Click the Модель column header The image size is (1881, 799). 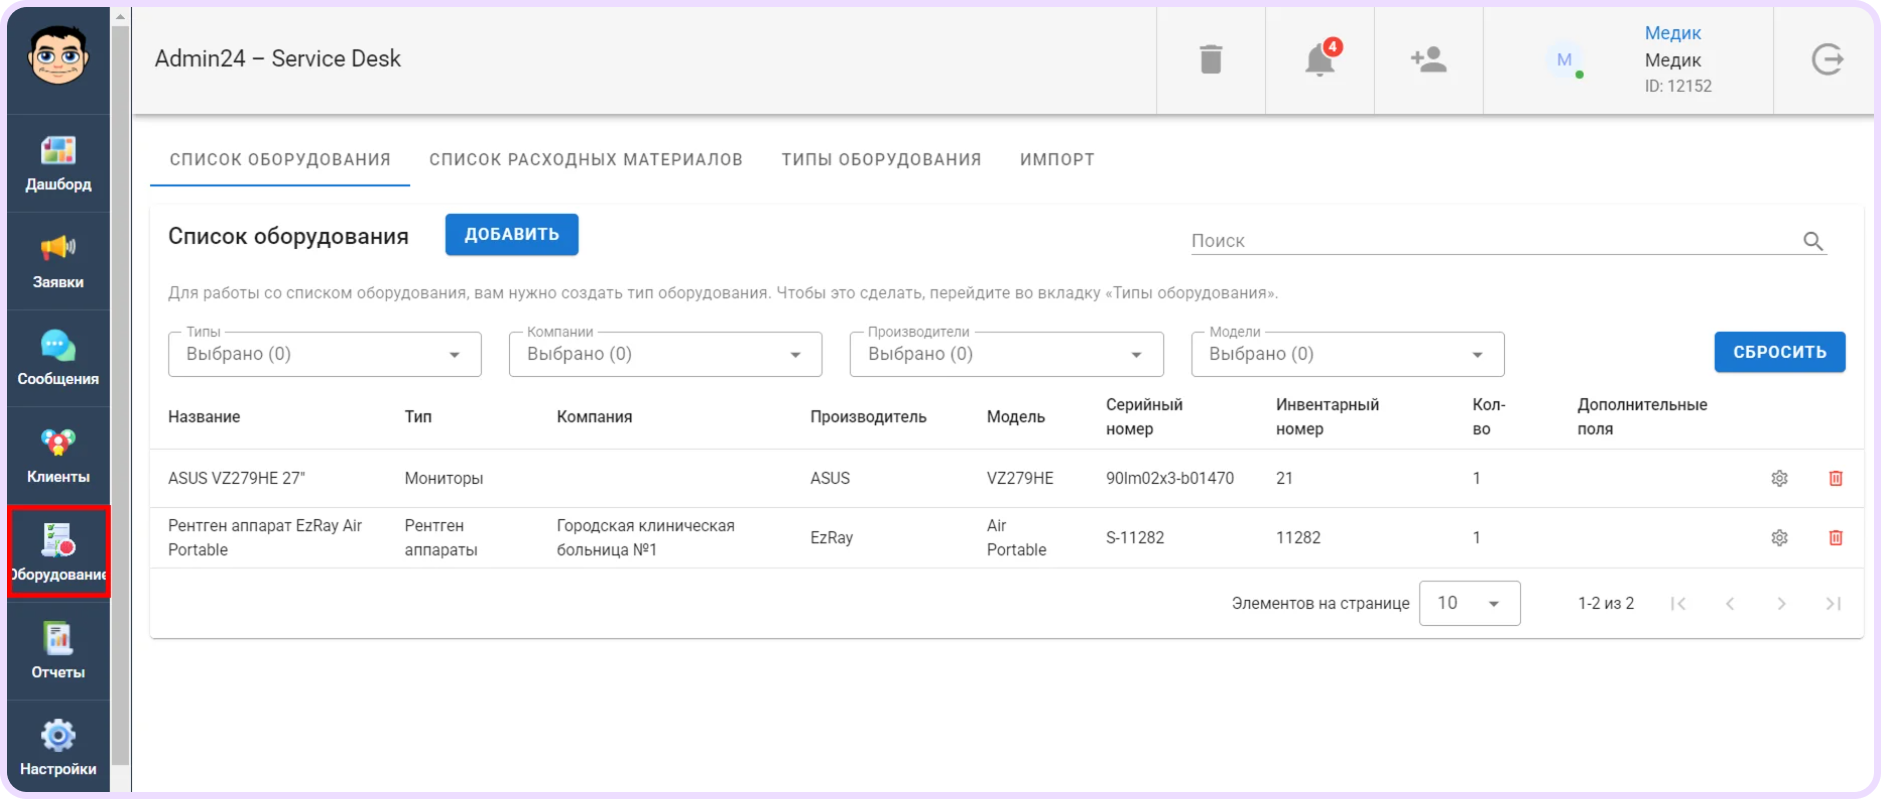tap(1015, 417)
